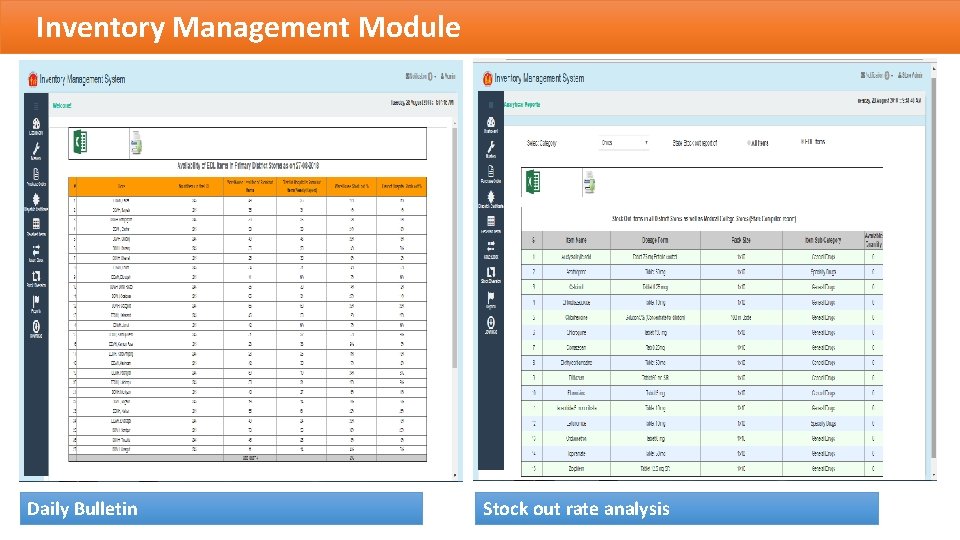The height and width of the screenshot is (540, 960).
Task: Click the print document icon in Daily Bulletin screen
Action: (x=136, y=142)
